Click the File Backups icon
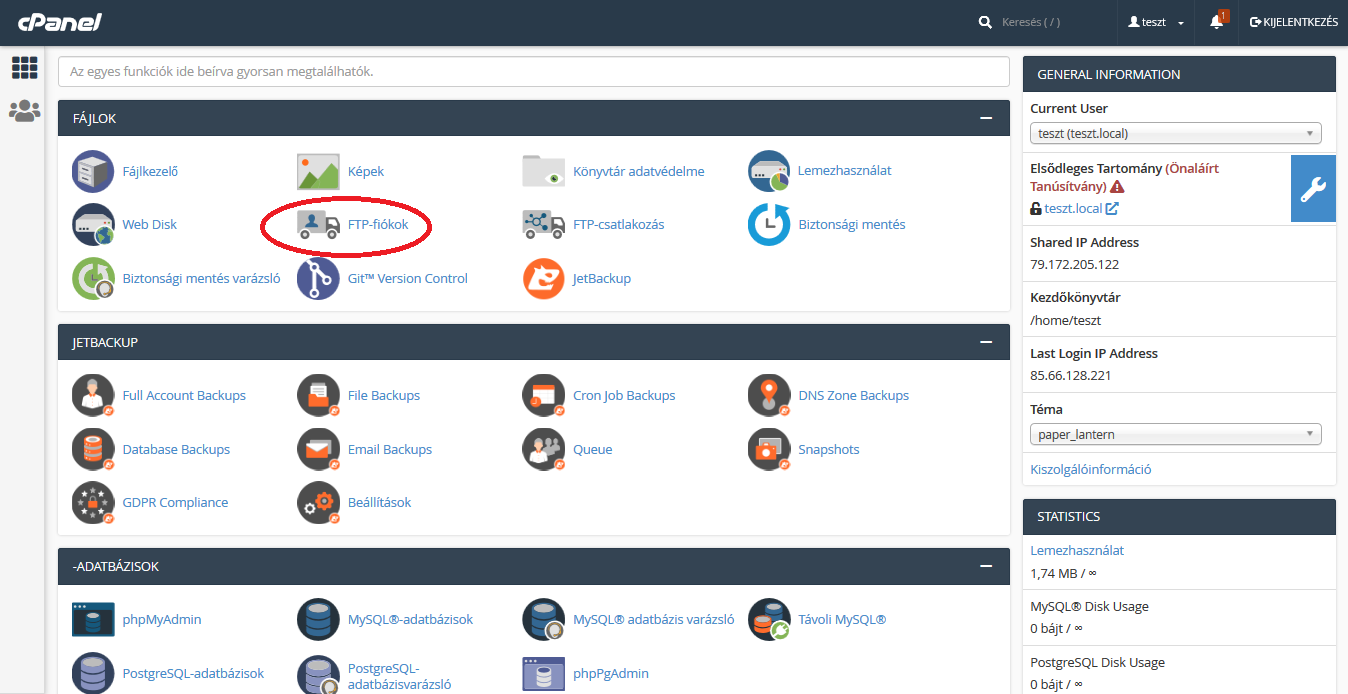This screenshot has height=694, width=1348. pos(318,395)
